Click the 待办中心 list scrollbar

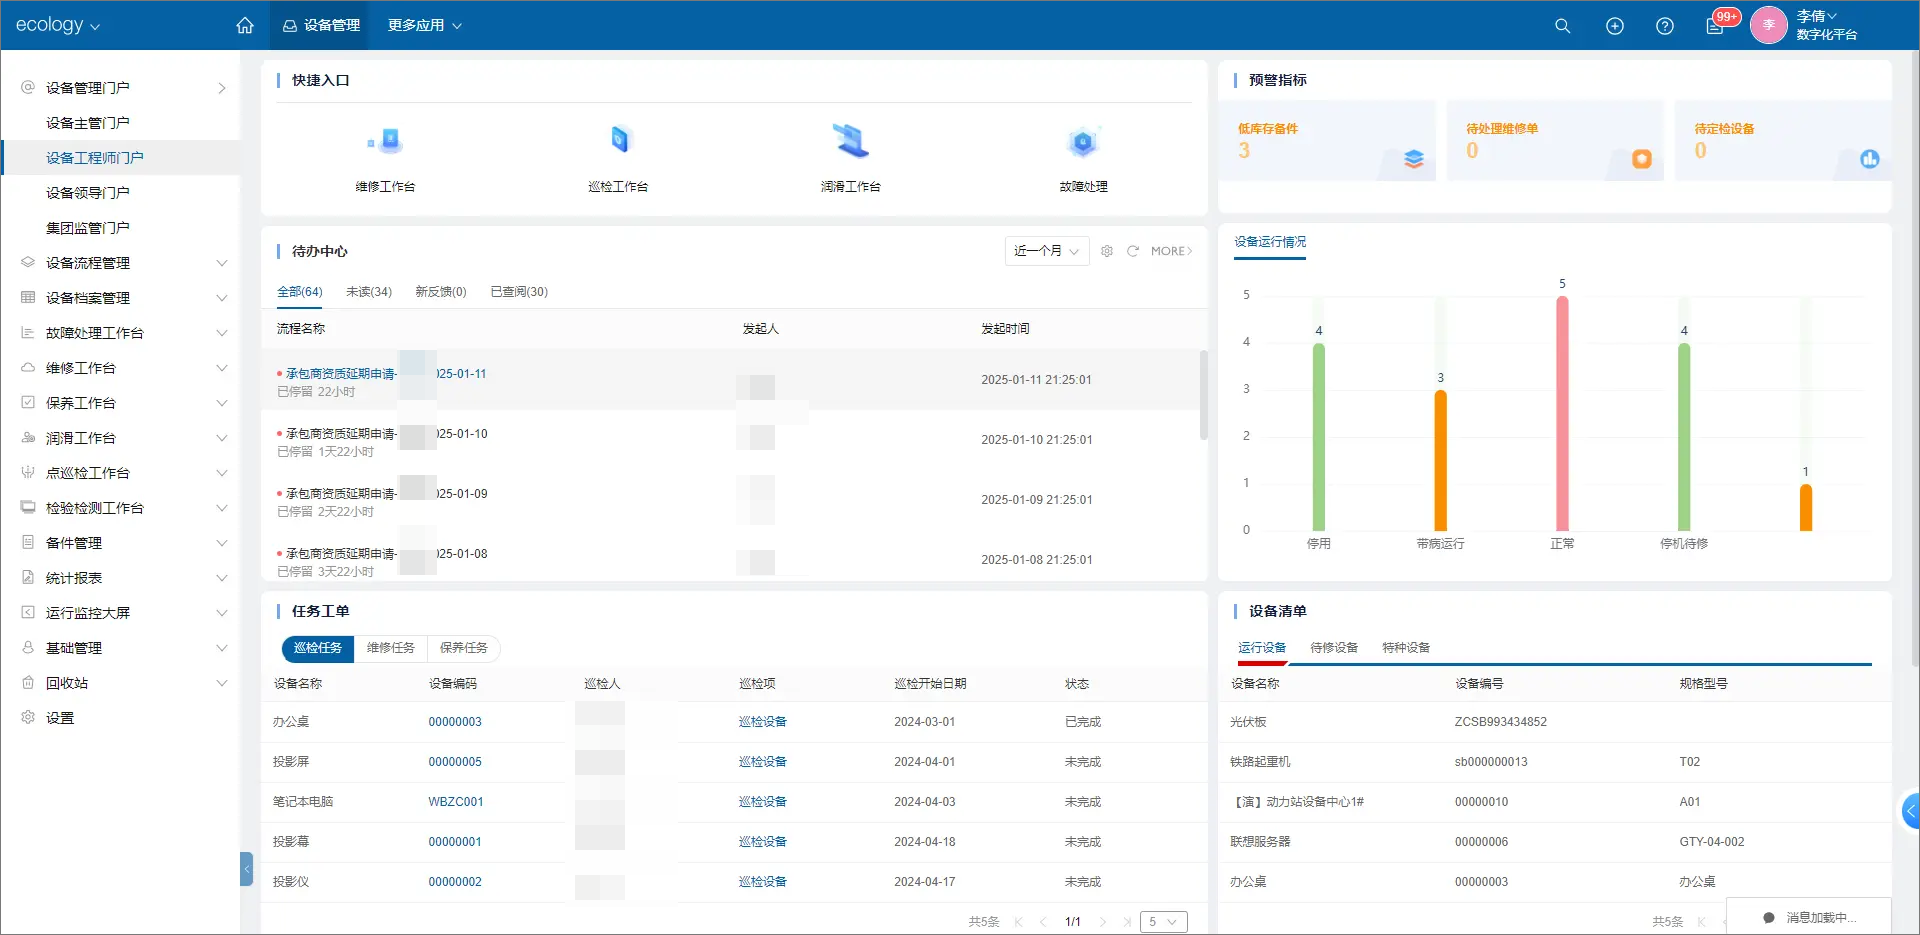pos(1203,395)
